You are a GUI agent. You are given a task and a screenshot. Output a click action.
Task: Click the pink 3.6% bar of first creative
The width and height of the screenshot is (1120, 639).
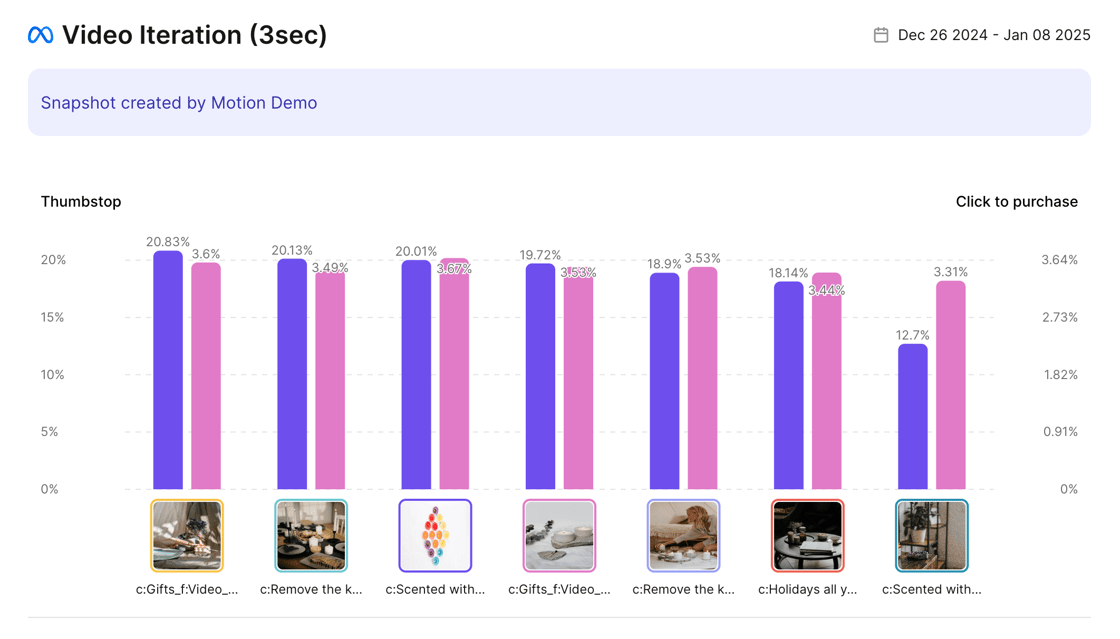click(x=206, y=376)
